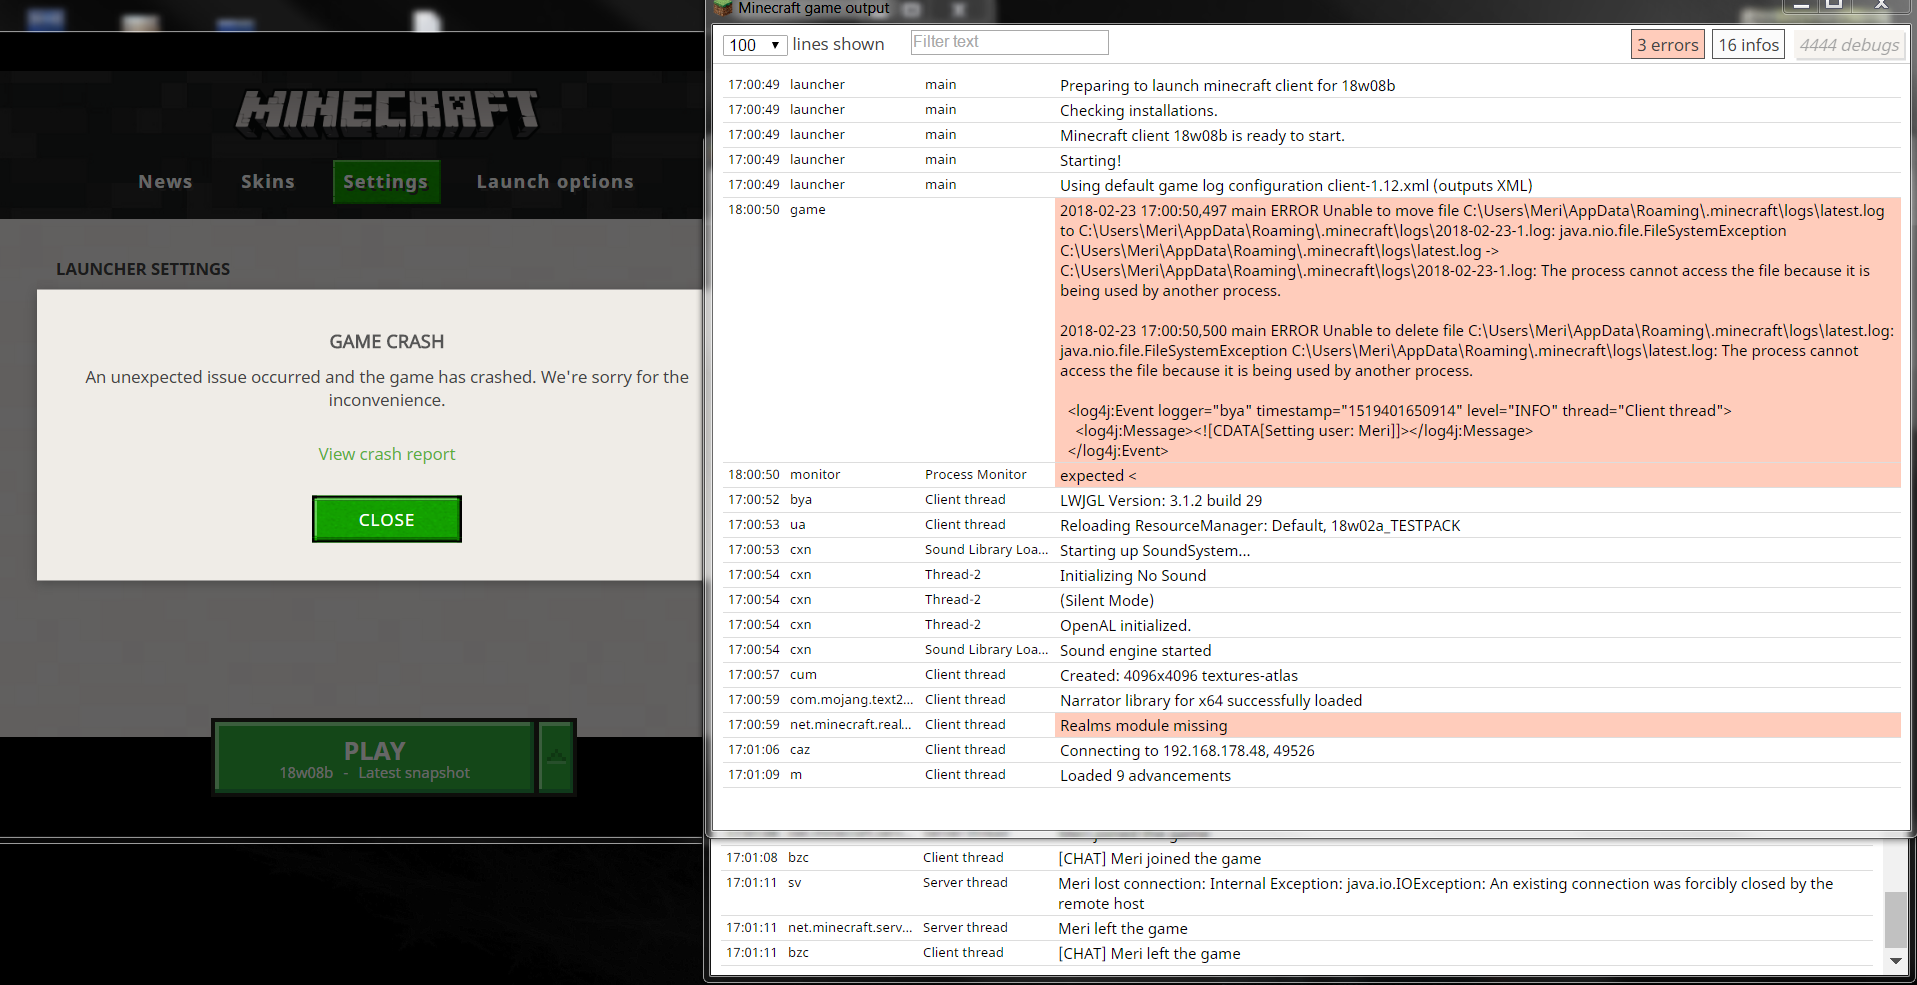Screen dimensions: 1917x985
Task: Focus the Filter text field
Action: 1010,42
